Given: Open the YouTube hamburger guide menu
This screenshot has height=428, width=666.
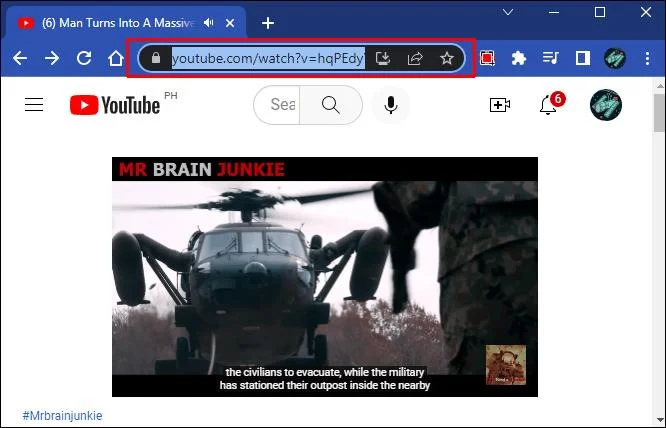Looking at the screenshot, I should (x=34, y=104).
